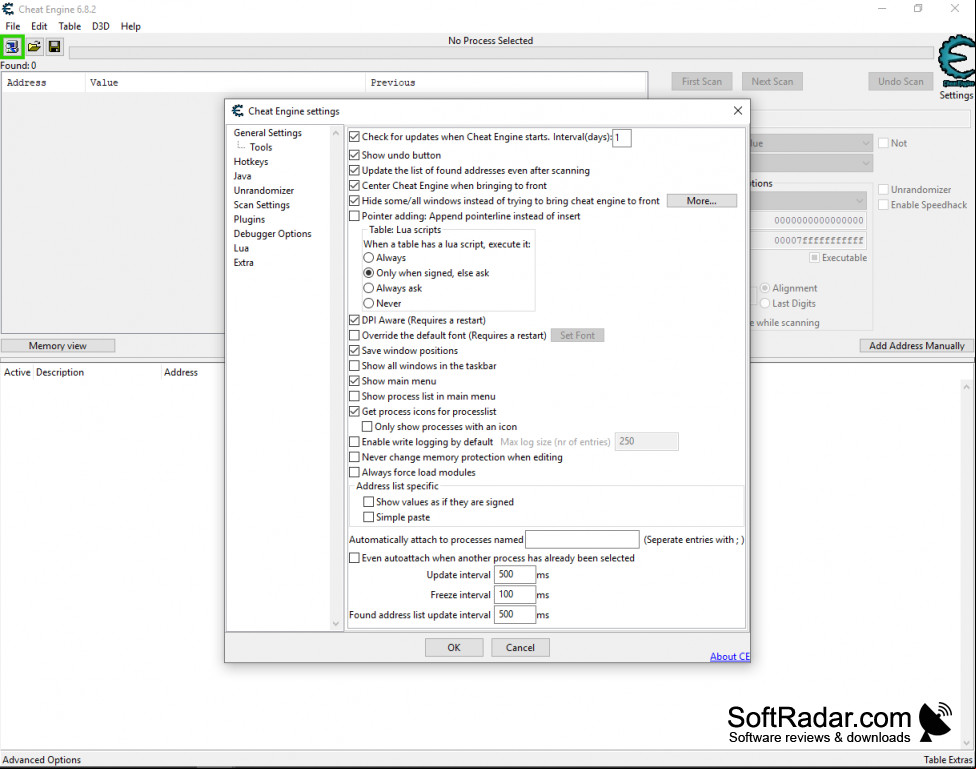
Task: Select General Settings in the settings tree
Action: [x=268, y=133]
